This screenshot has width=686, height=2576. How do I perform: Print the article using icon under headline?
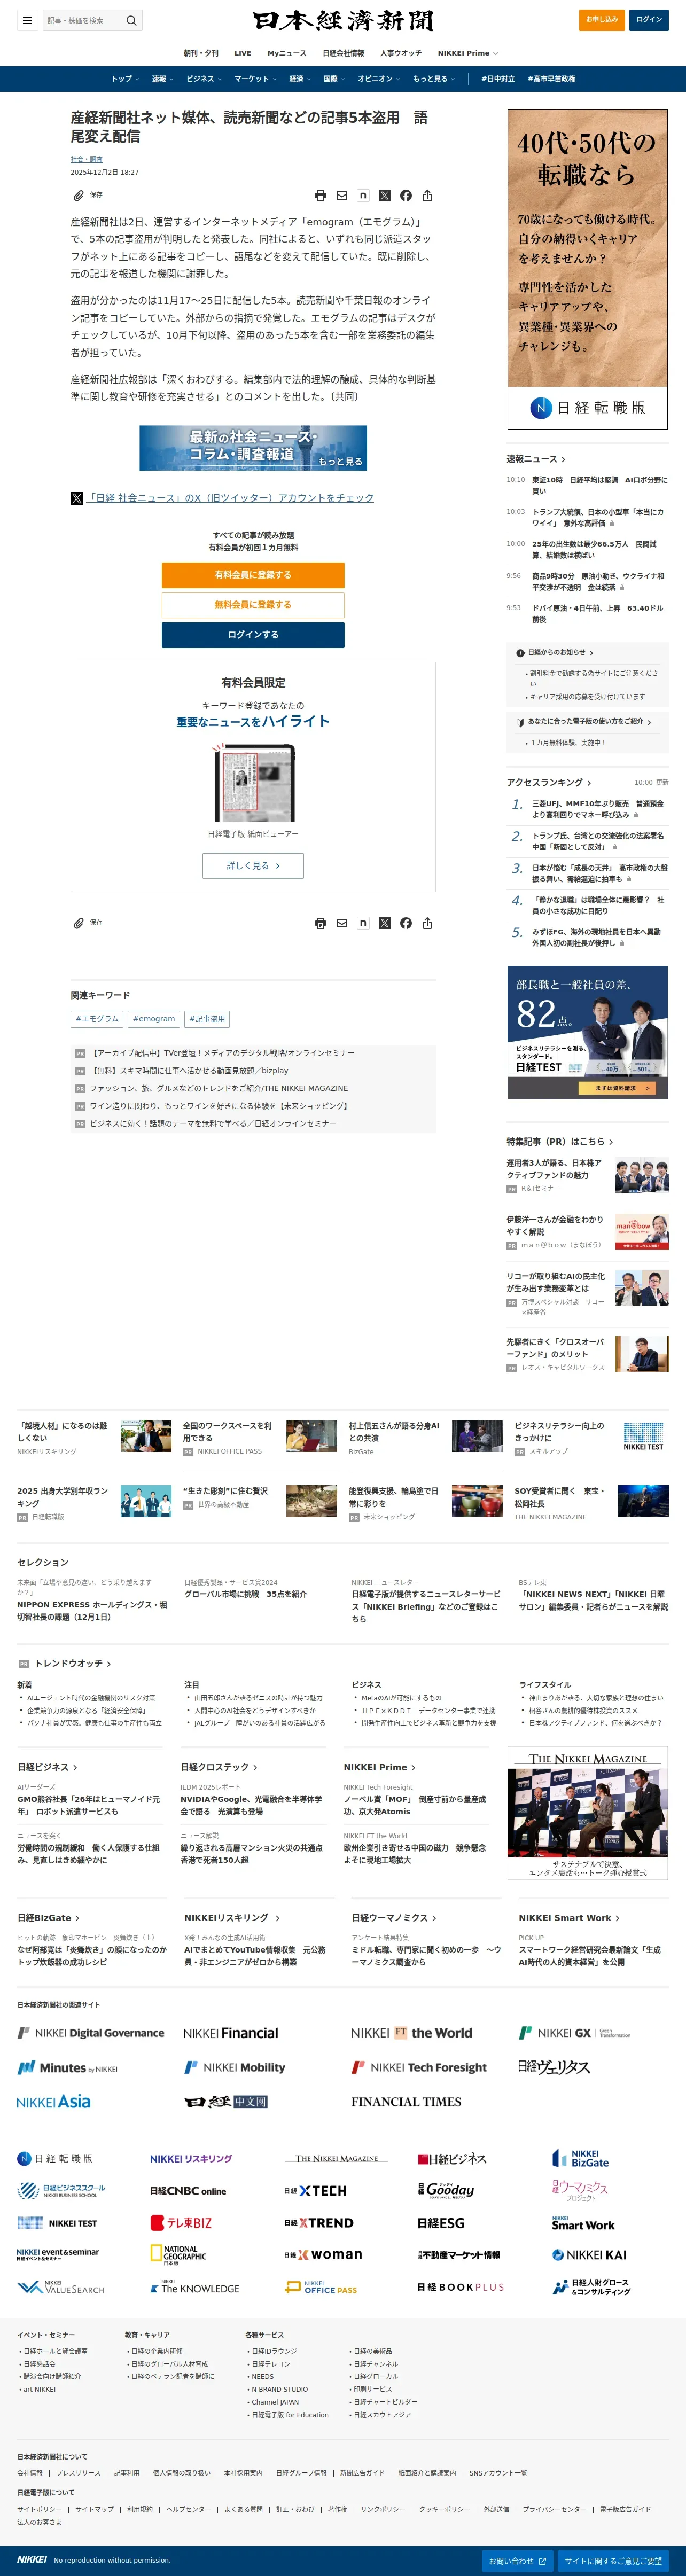(x=320, y=196)
